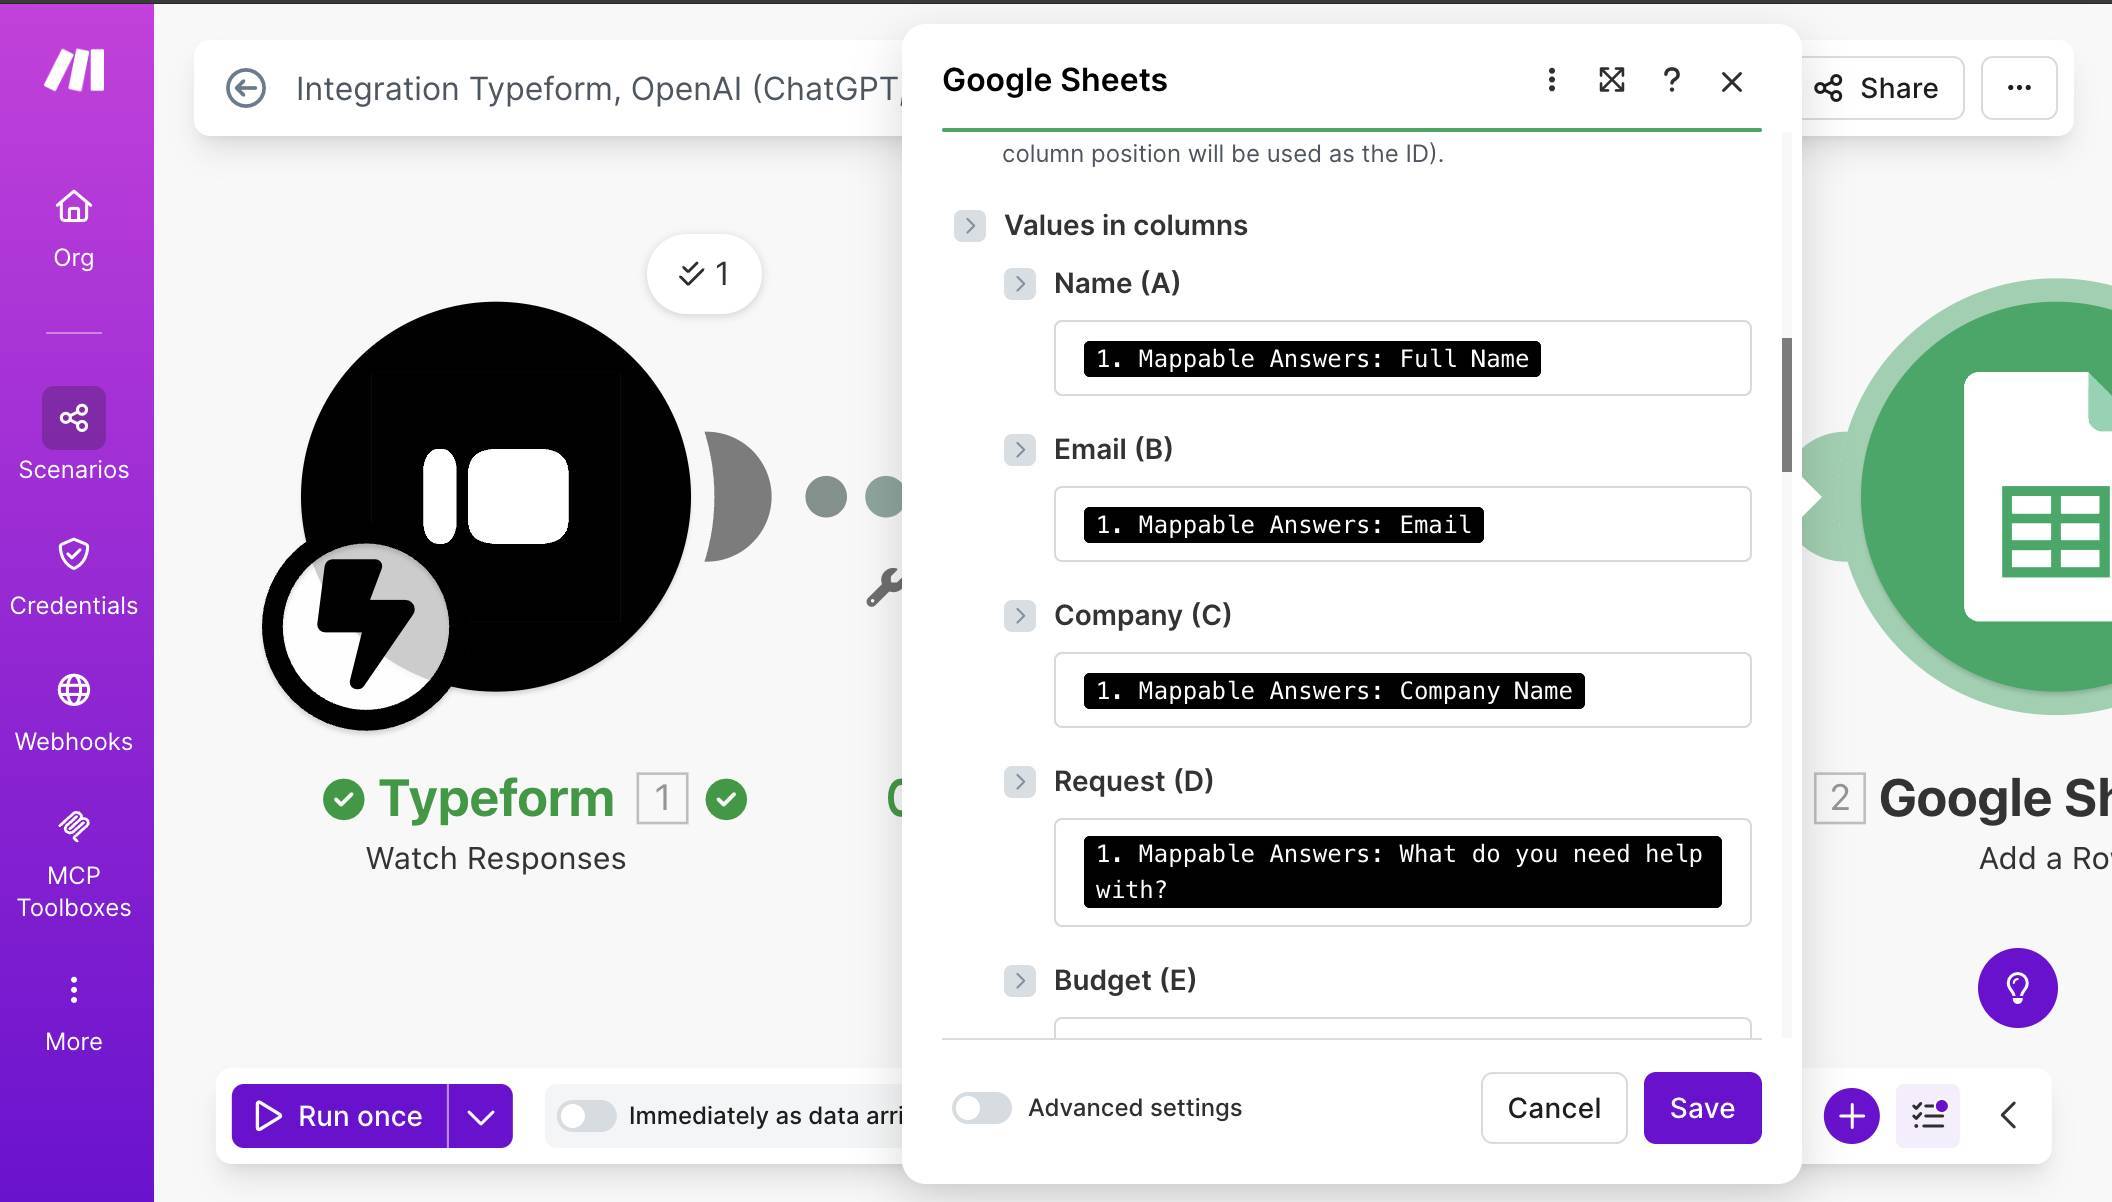Open help for the Google Sheets module

[1671, 82]
